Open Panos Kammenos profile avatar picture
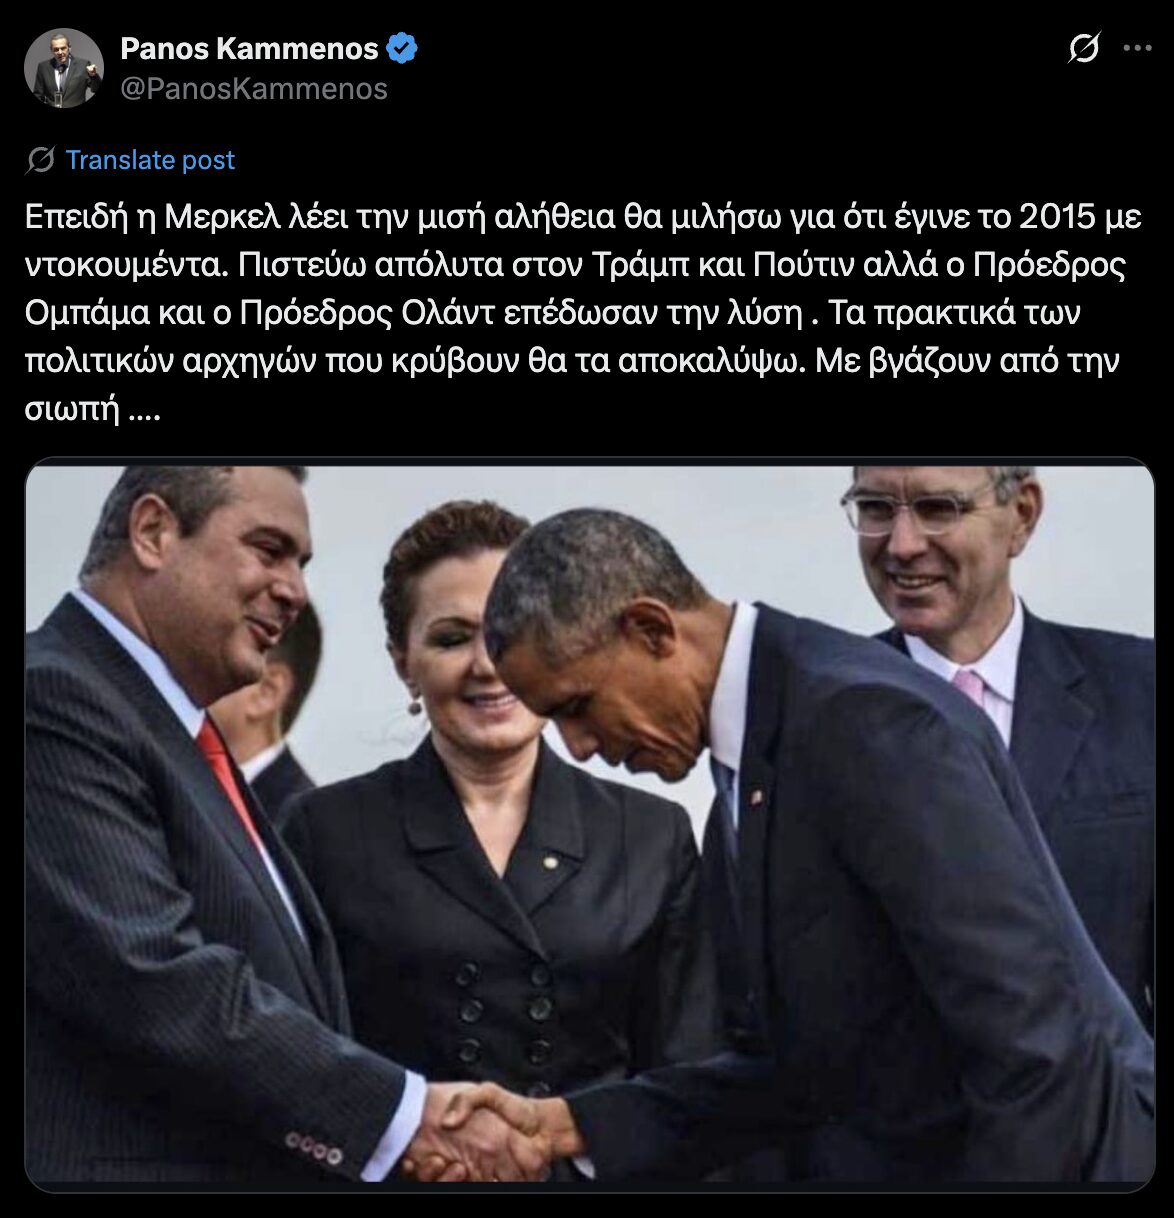This screenshot has height=1218, width=1174. pos(64,68)
